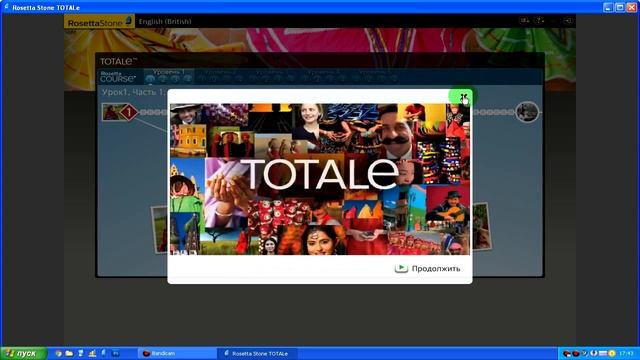Select the Уровень 1 level tab

coord(169,76)
